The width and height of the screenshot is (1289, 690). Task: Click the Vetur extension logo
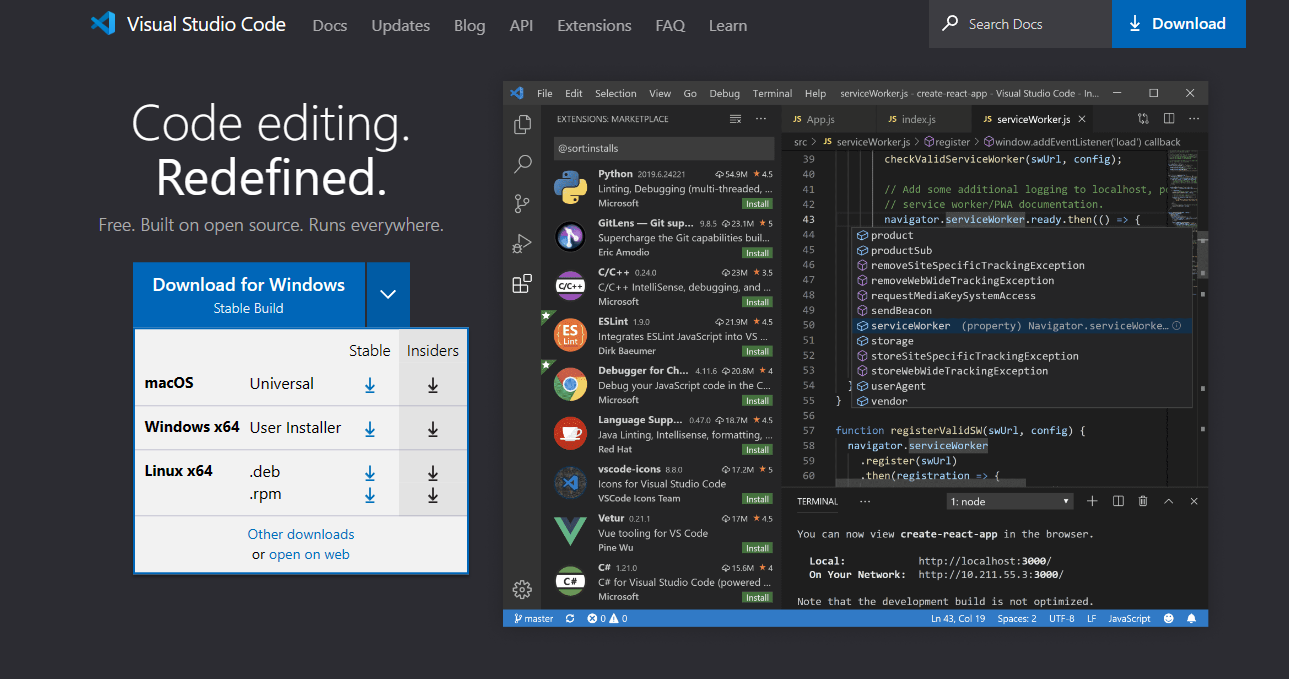[570, 531]
